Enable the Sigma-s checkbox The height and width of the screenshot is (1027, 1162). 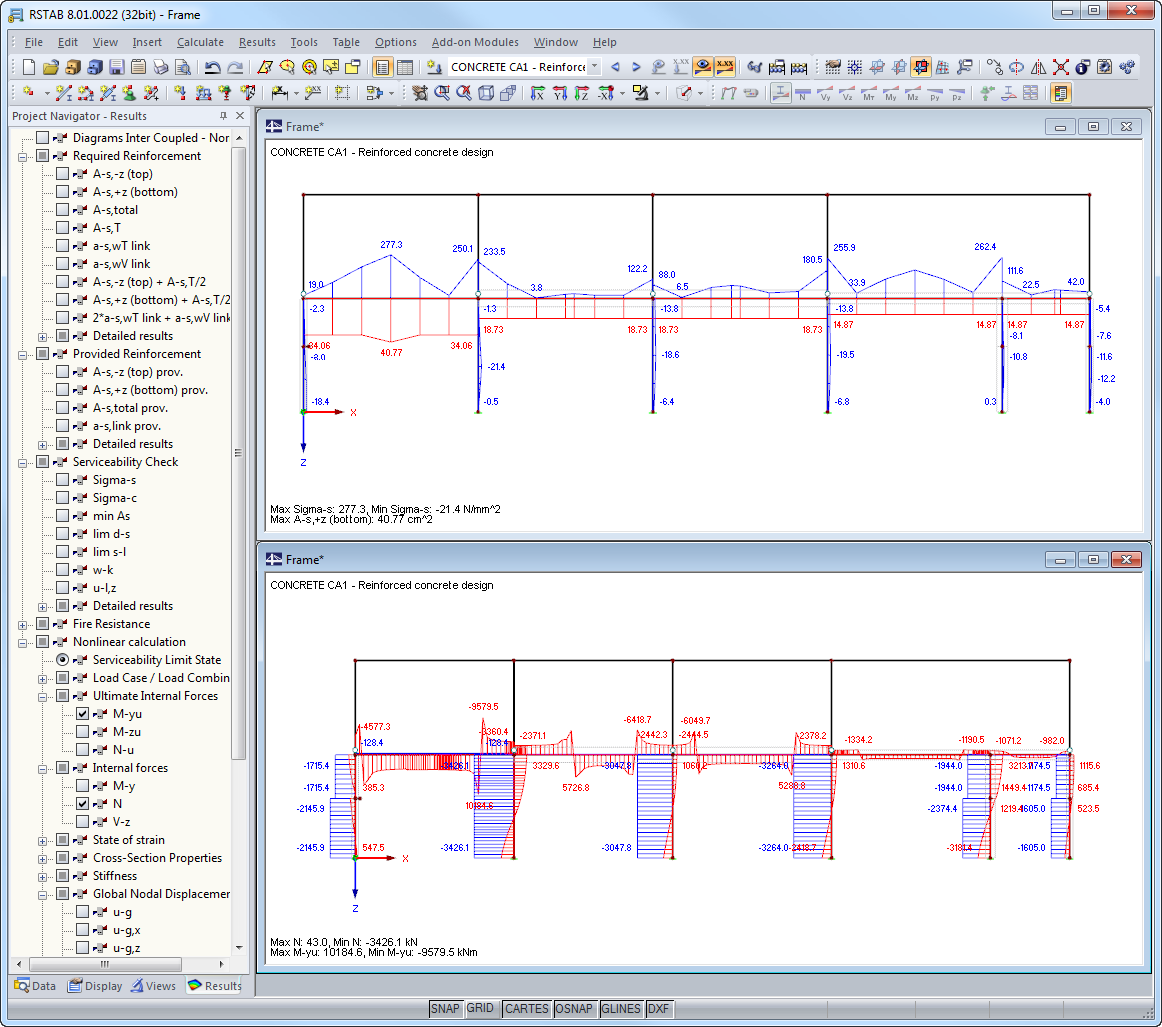click(x=63, y=480)
